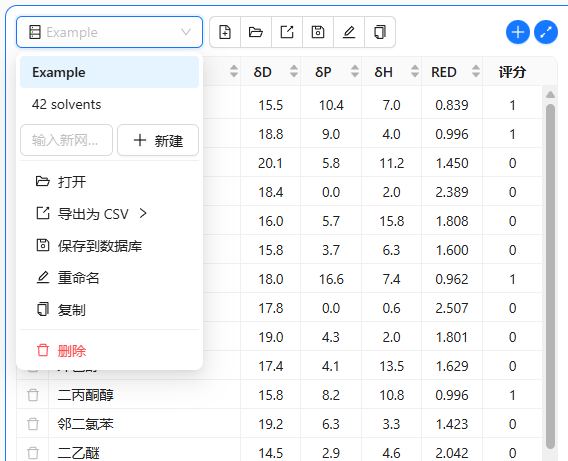
Task: Click RED value 2.507
Action: (452, 308)
